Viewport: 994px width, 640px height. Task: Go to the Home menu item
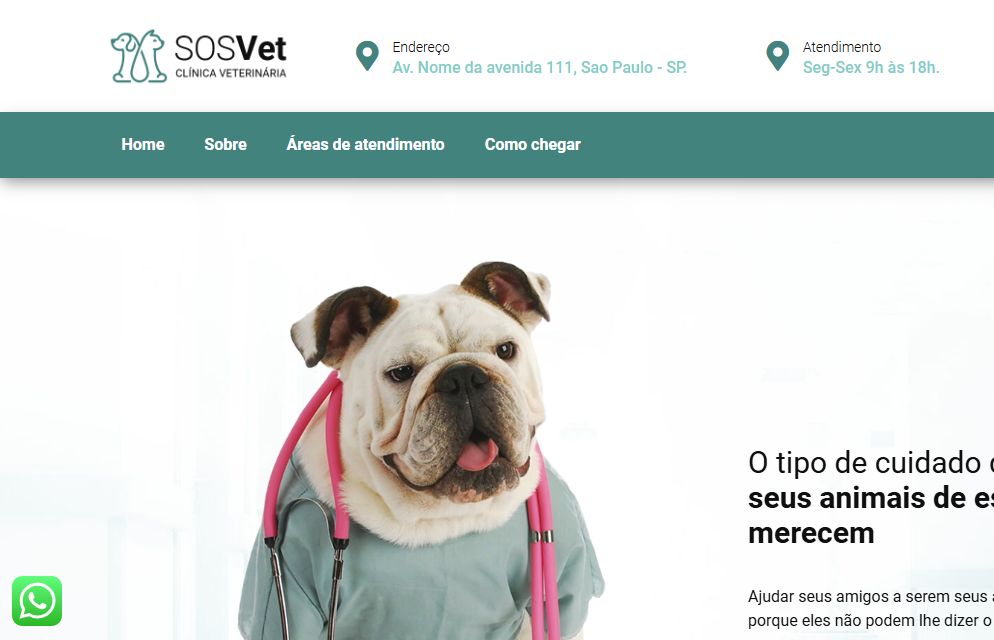[143, 144]
